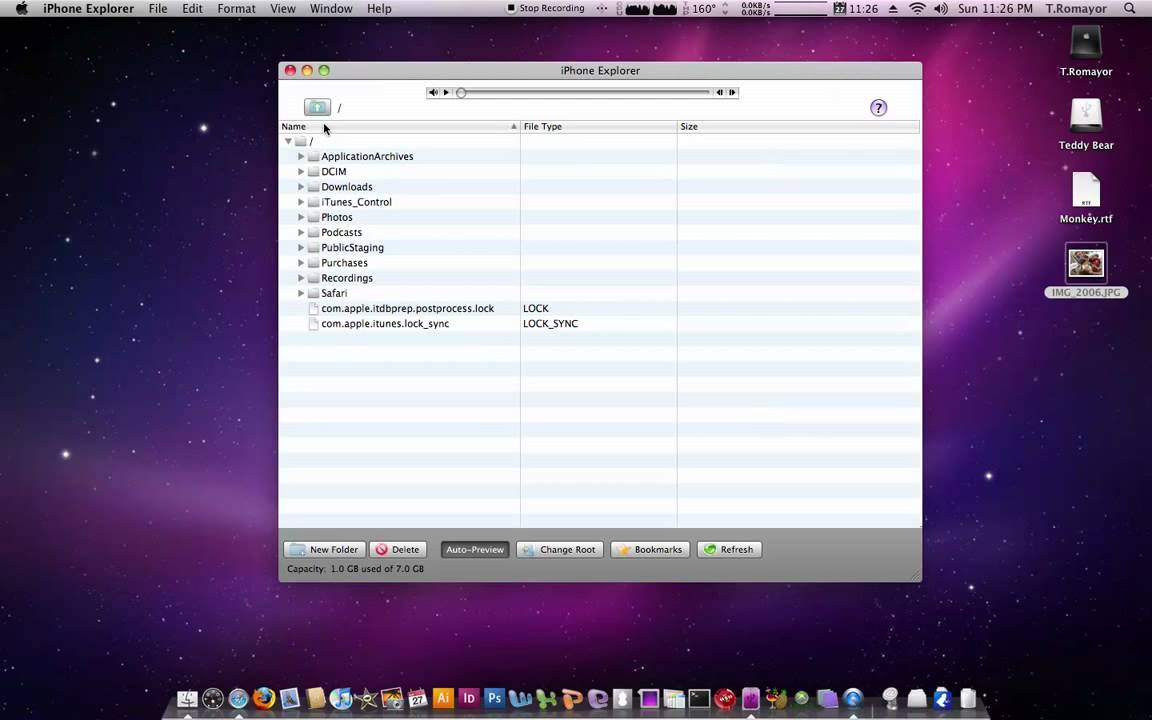Expand the Podcasts folder
The height and width of the screenshot is (720, 1152).
pos(300,232)
